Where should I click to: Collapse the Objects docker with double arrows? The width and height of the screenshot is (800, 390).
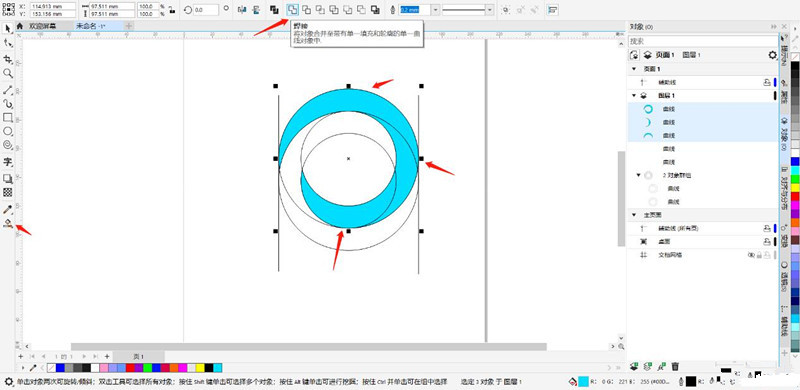[x=774, y=27]
